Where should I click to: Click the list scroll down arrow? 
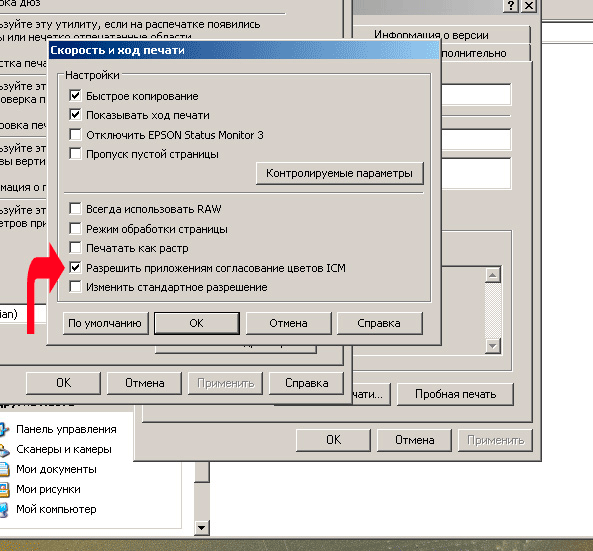pos(493,346)
